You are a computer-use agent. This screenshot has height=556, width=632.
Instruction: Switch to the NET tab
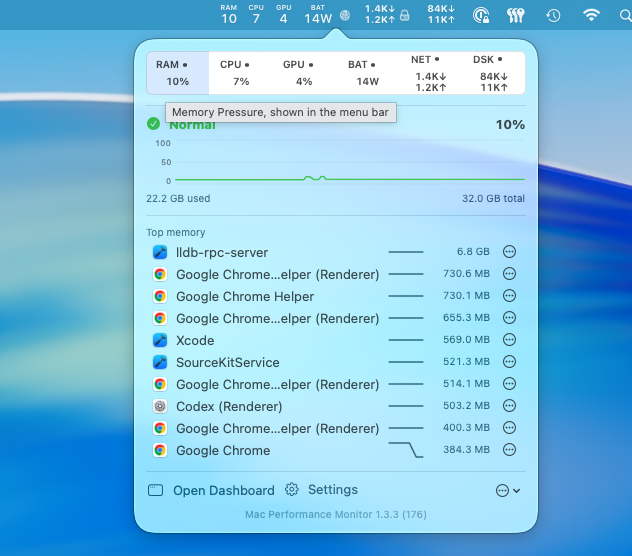coord(430,73)
